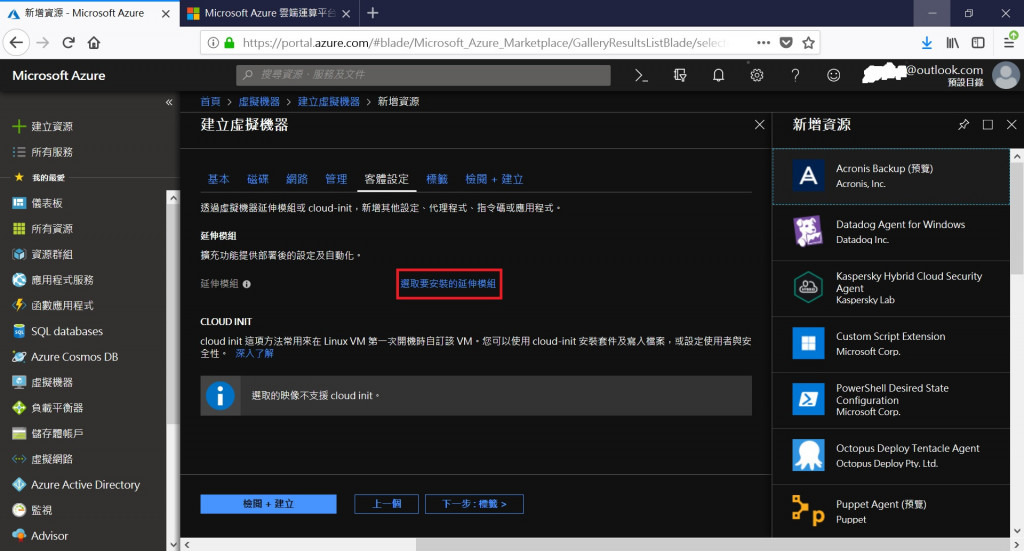Open SQL databases in sidebar

point(58,331)
